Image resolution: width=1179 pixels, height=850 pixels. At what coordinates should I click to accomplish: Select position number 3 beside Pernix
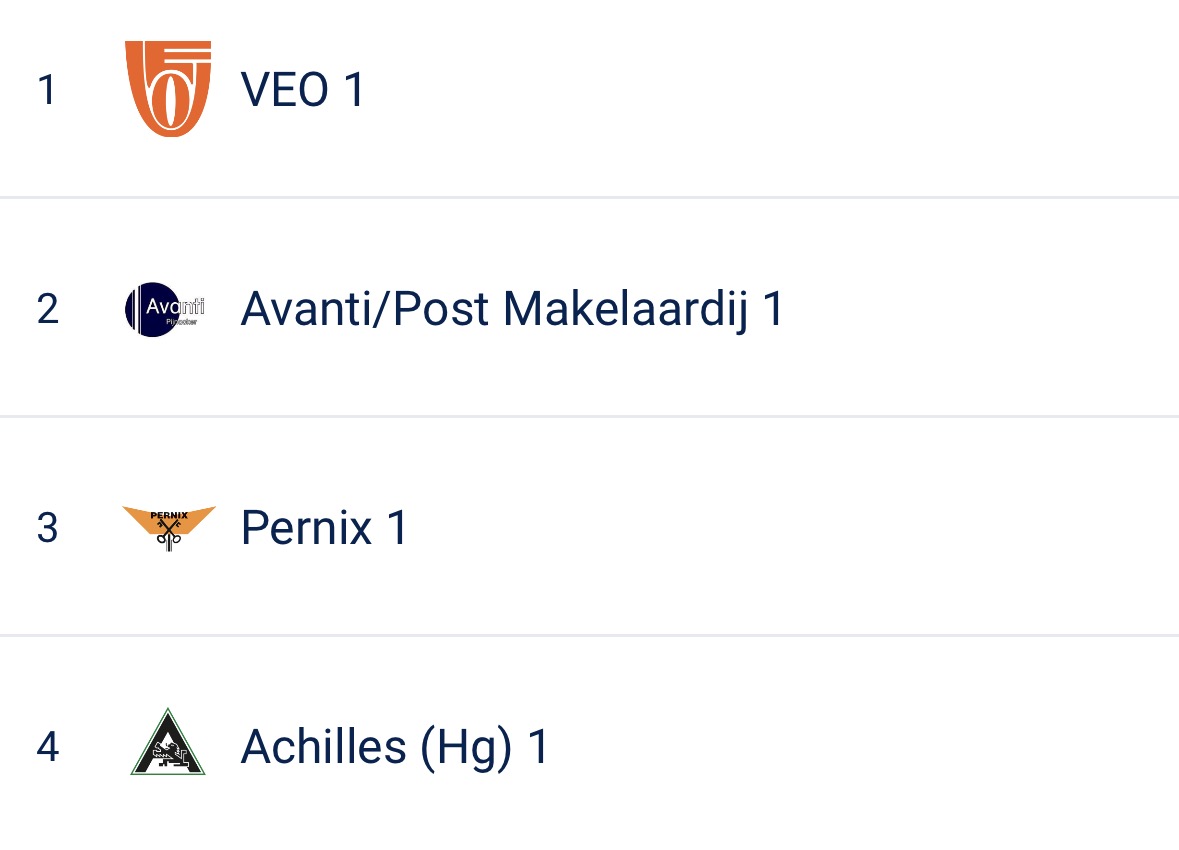coord(47,528)
